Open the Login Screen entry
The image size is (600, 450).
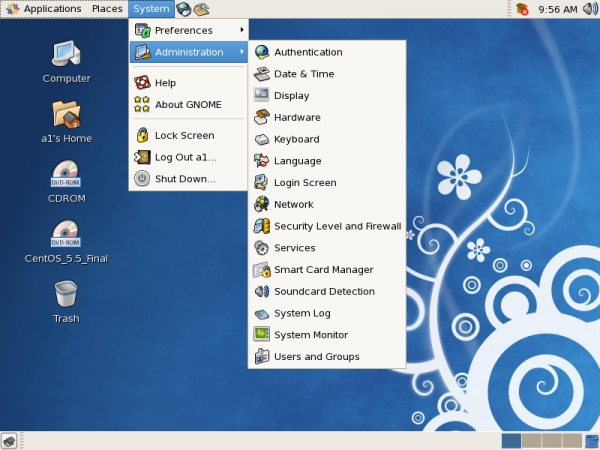[327, 183]
